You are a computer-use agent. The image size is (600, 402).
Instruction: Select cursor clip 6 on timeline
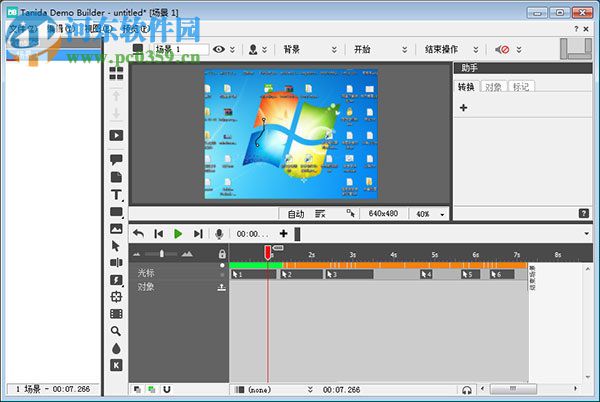coord(502,274)
